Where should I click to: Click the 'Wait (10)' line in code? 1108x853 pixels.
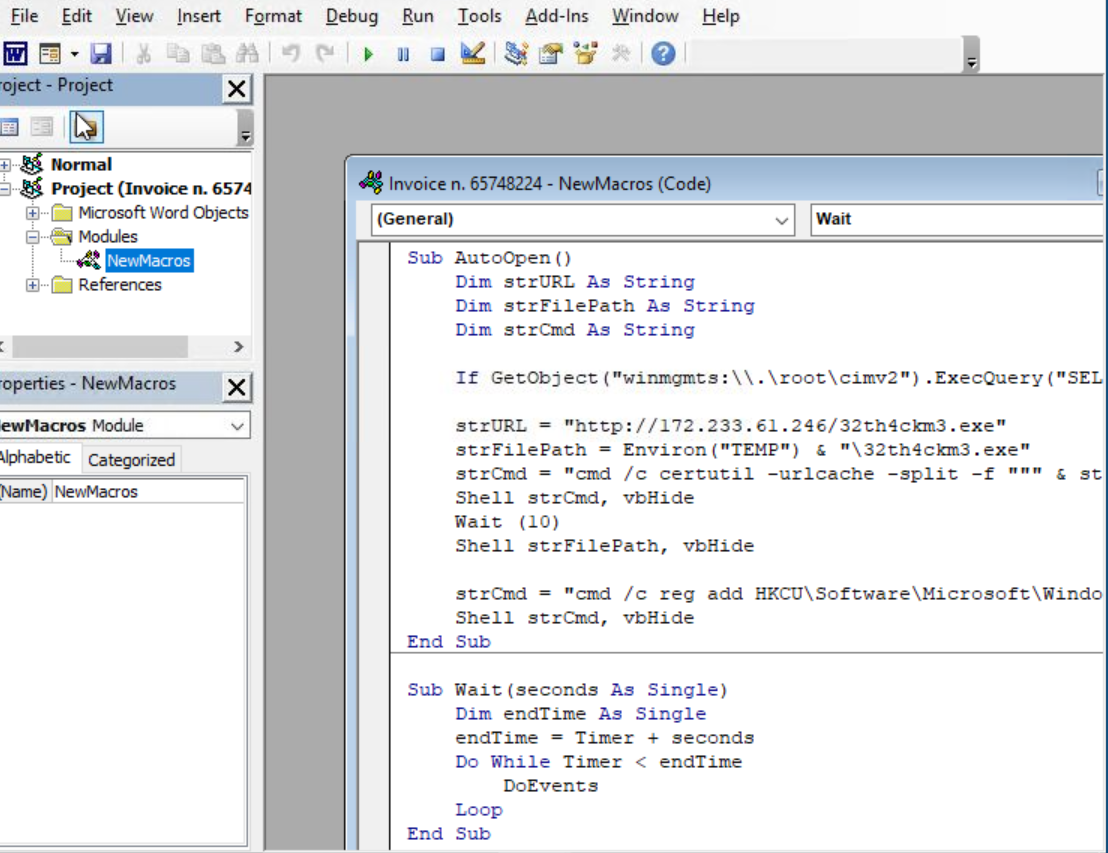pyautogui.click(x=507, y=522)
